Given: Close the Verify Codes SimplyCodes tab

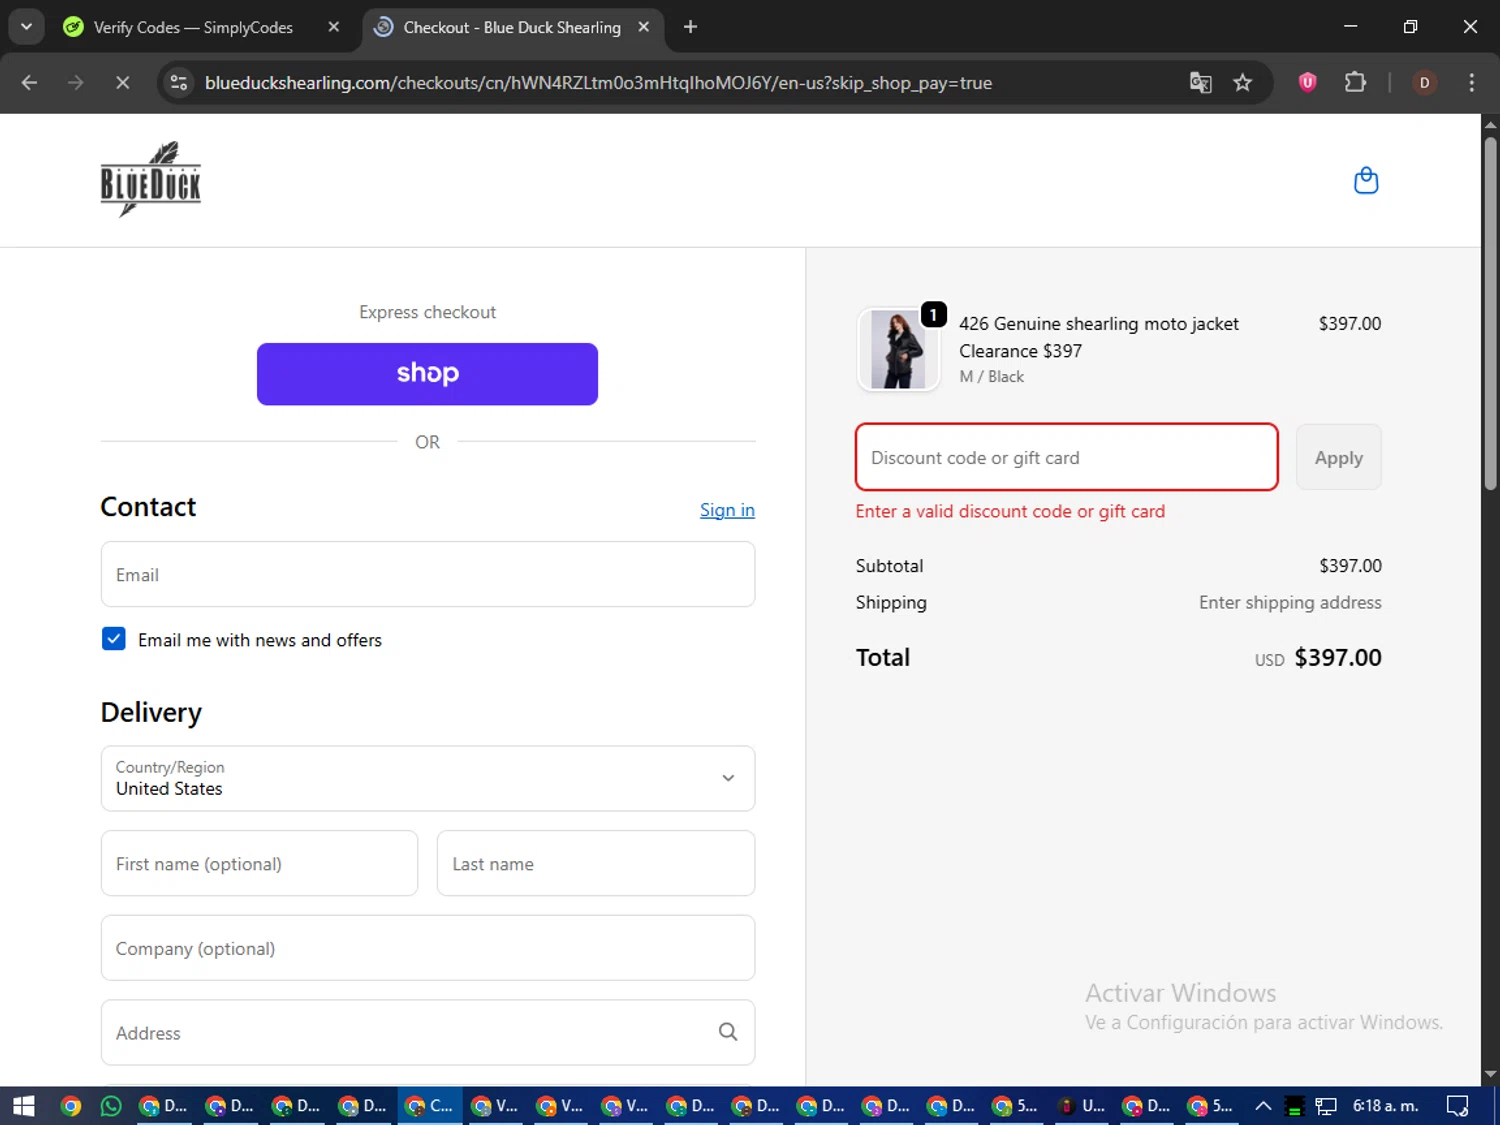Looking at the screenshot, I should pos(334,27).
